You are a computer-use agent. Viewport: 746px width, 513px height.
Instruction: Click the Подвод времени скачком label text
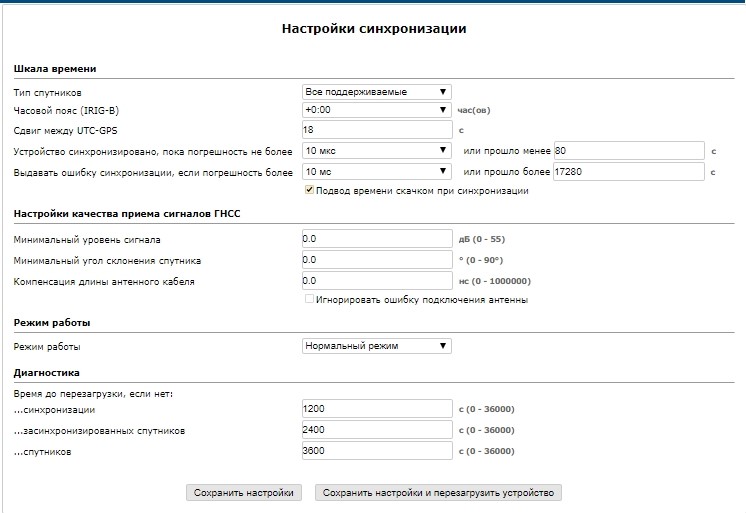pos(421,191)
